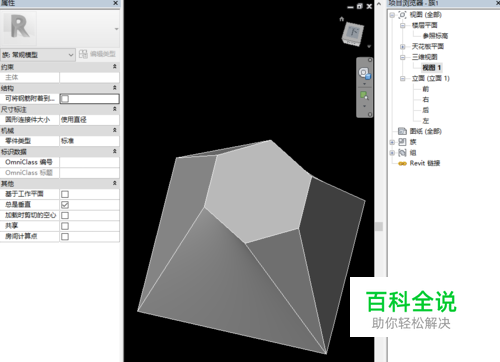Image resolution: width=500 pixels, height=362 pixels.
Task: Collapse the 其他 properties section
Action: [x=115, y=183]
